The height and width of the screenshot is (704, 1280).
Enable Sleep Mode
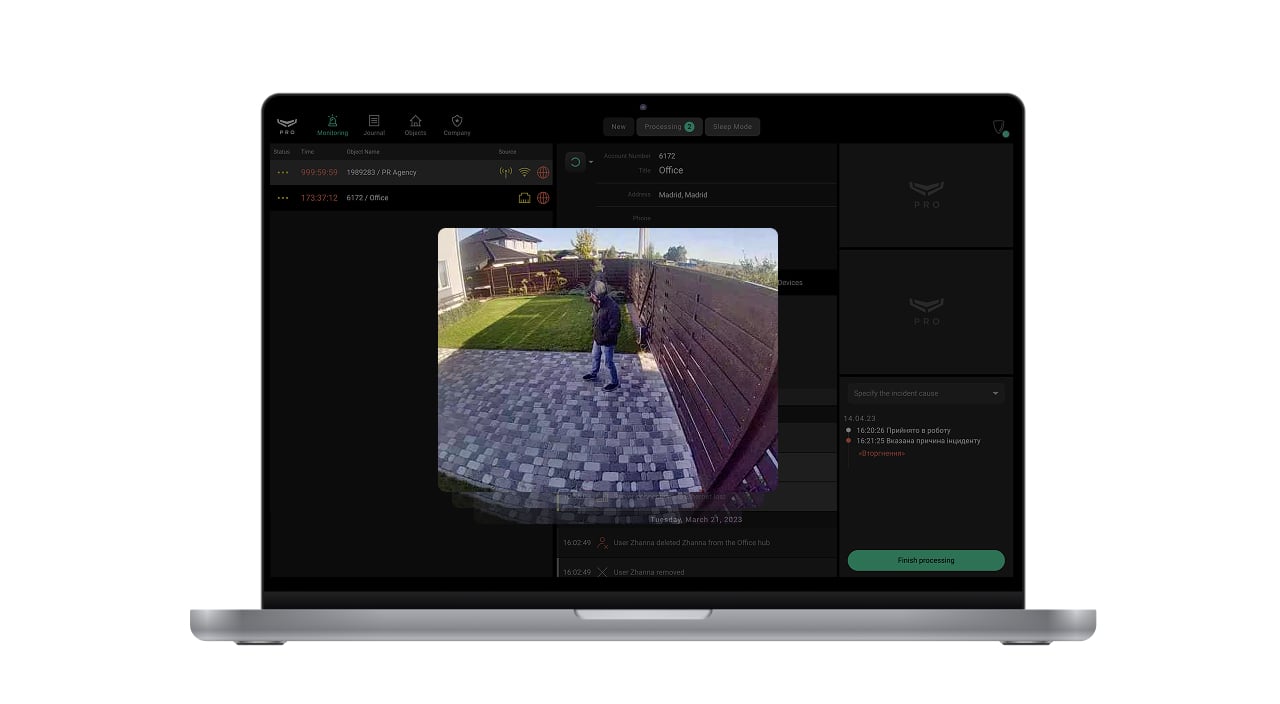(732, 127)
